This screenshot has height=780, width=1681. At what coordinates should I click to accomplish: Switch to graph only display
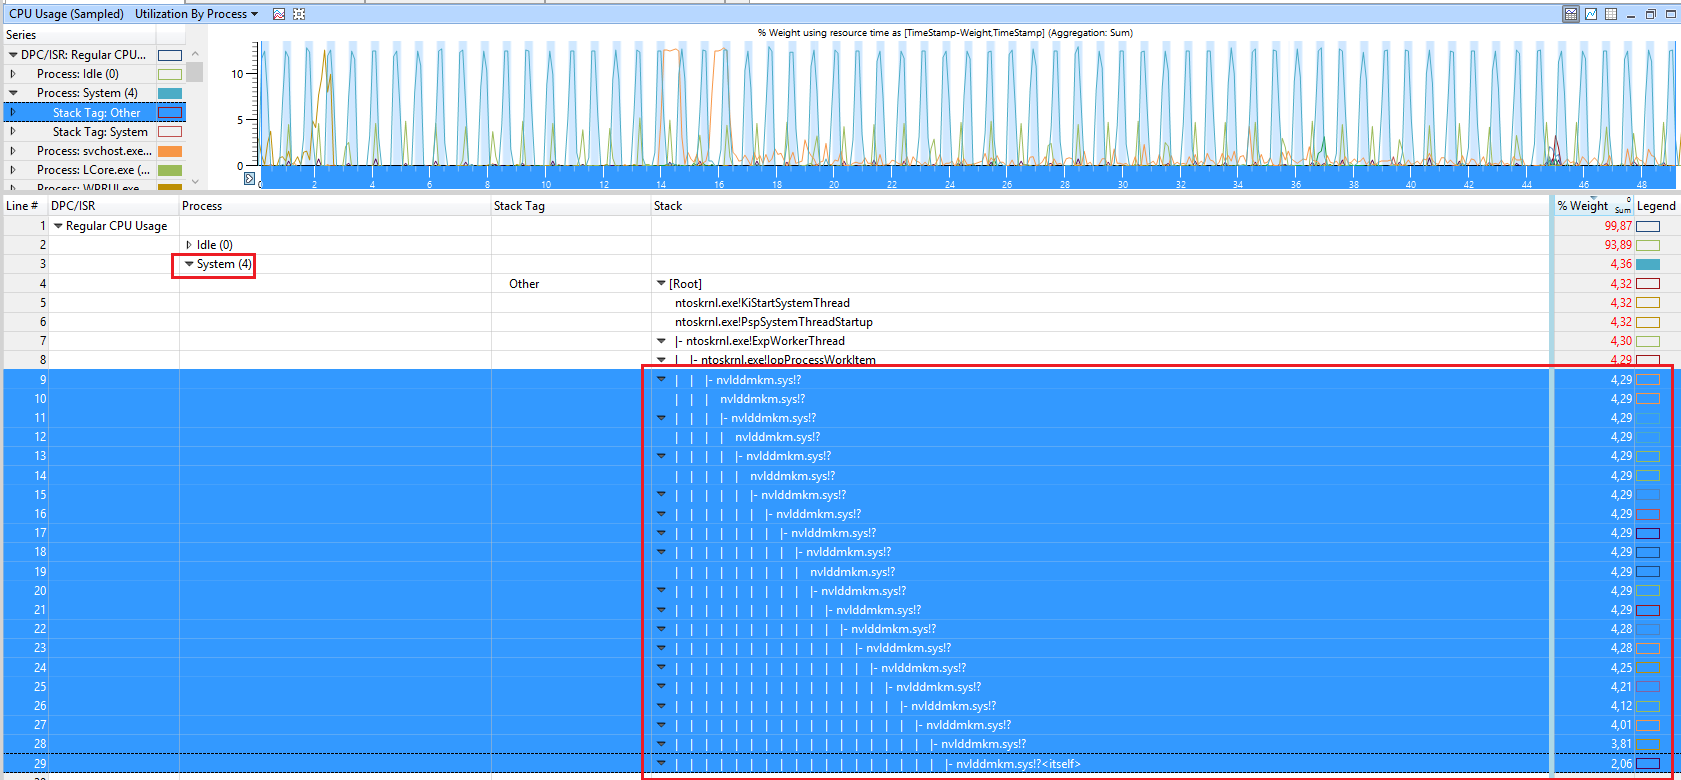1591,14
